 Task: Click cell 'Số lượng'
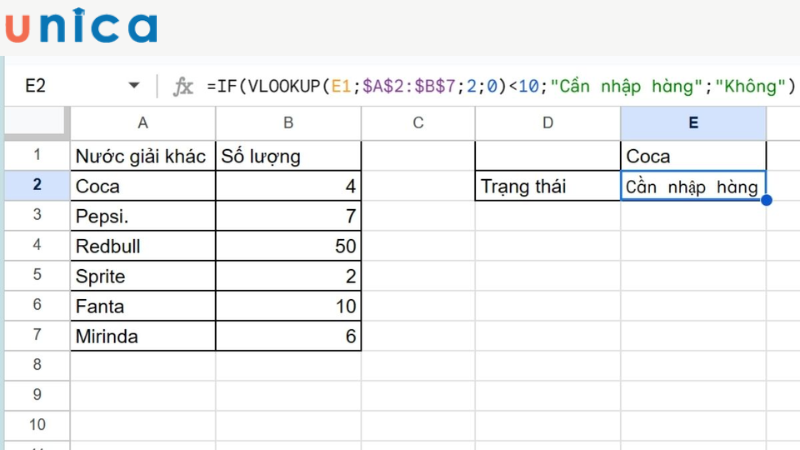[288, 156]
